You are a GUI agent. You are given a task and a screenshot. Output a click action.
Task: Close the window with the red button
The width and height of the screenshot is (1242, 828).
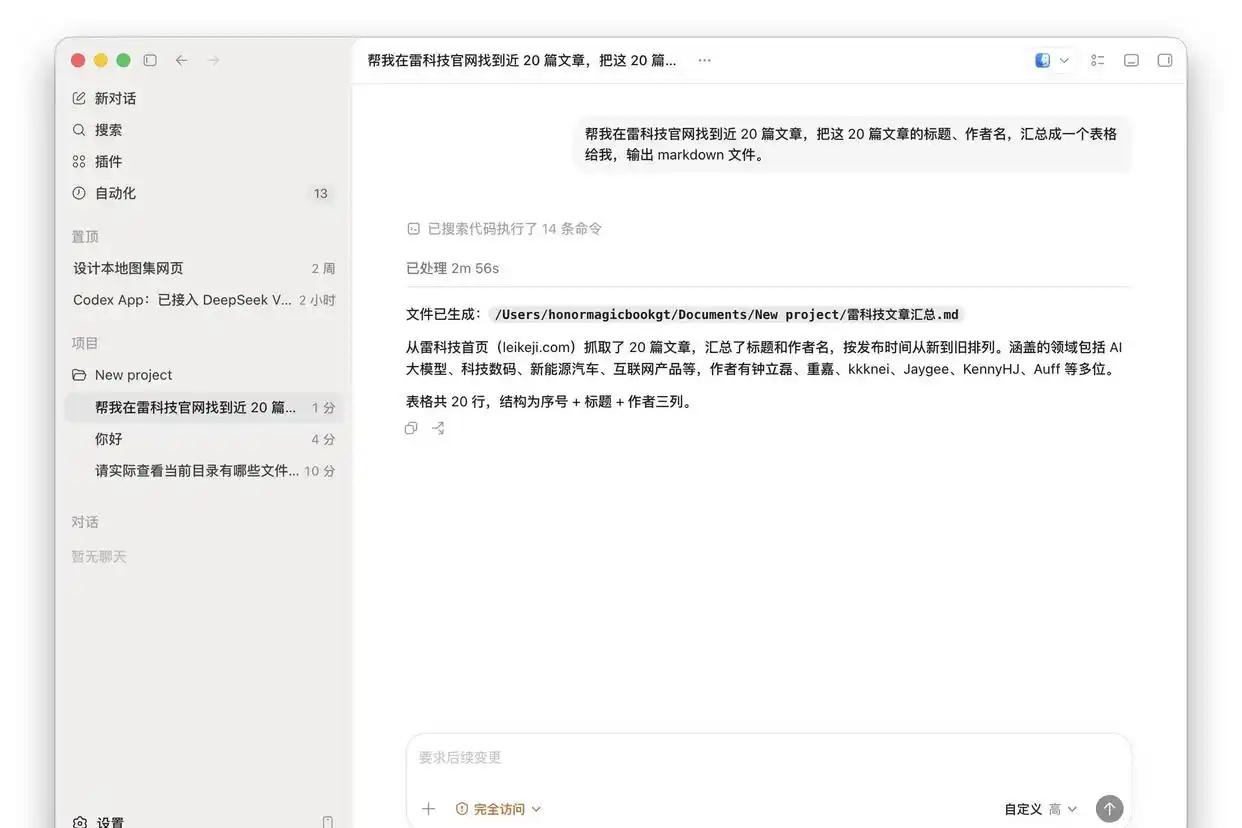coord(78,60)
